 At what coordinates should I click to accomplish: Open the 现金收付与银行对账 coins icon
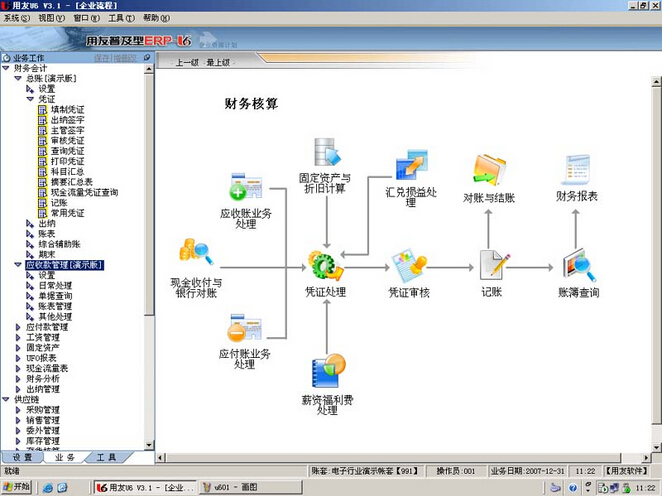click(x=196, y=252)
